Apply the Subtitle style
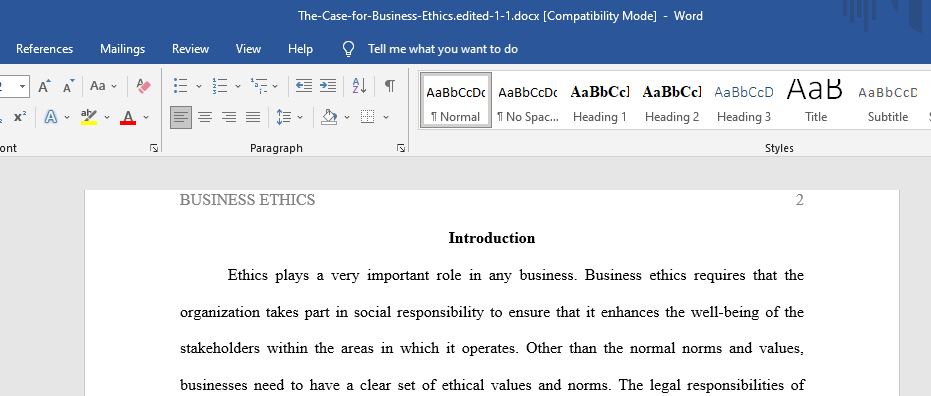The height and width of the screenshot is (396, 931). (888, 100)
